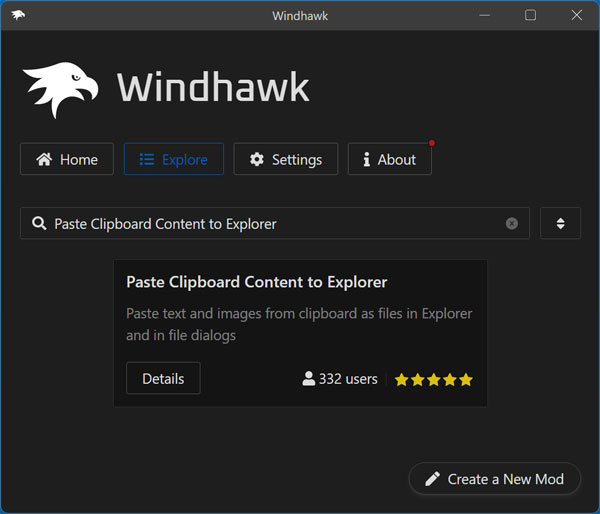
Task: Click the Windhawk eagle logo
Action: 60,90
